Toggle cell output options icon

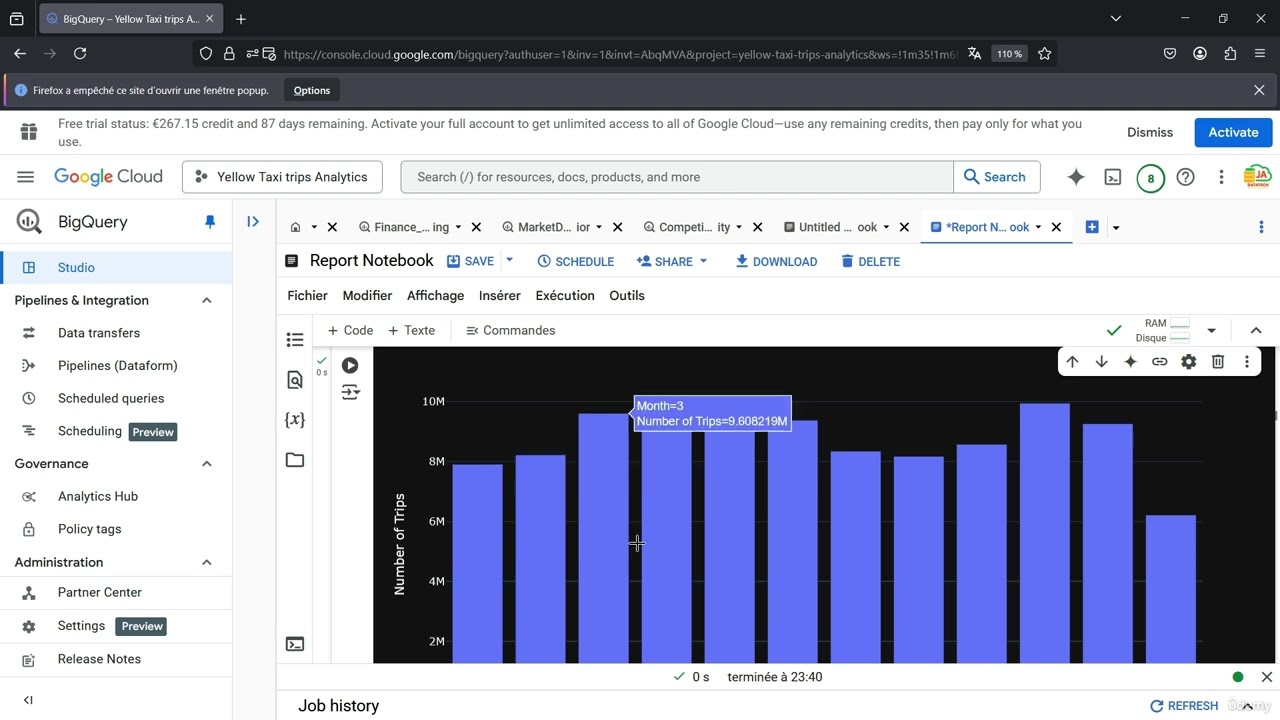pyautogui.click(x=350, y=392)
